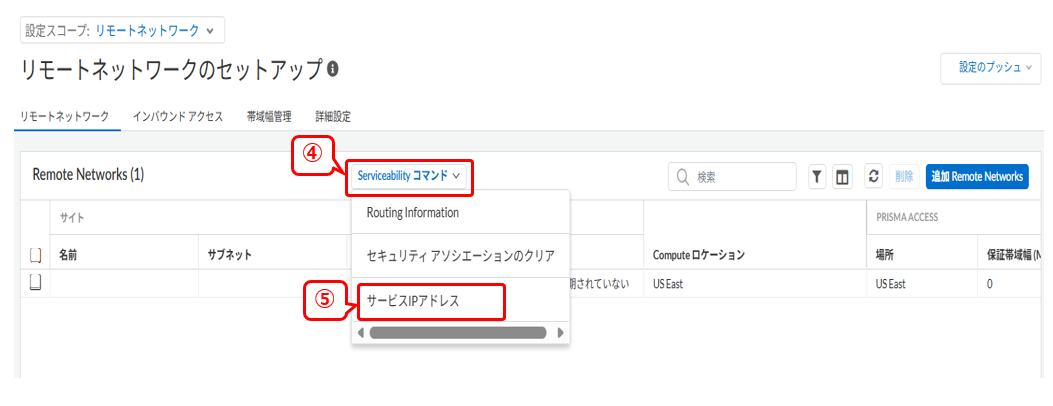Select セキュリティ アソシエーションのクリア option

(x=461, y=256)
